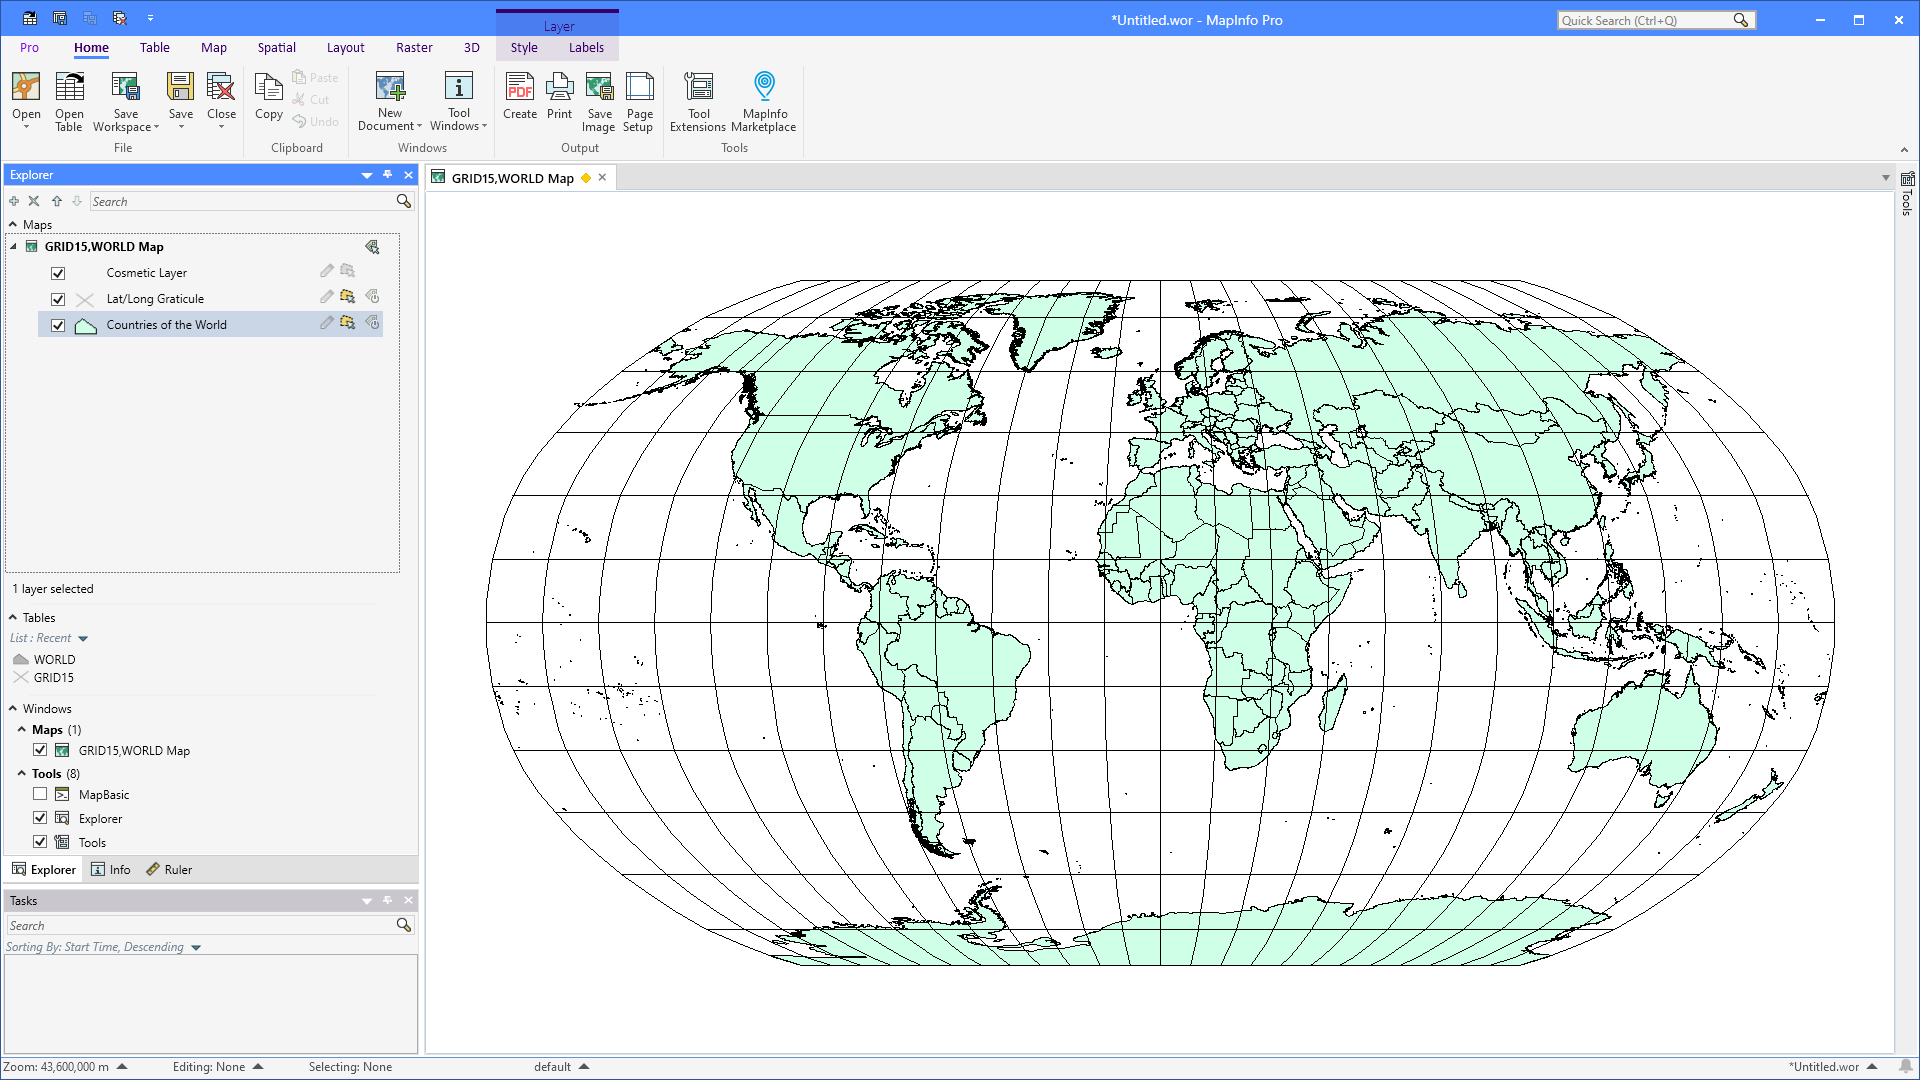Enable the MapBasic tool window

click(x=40, y=793)
